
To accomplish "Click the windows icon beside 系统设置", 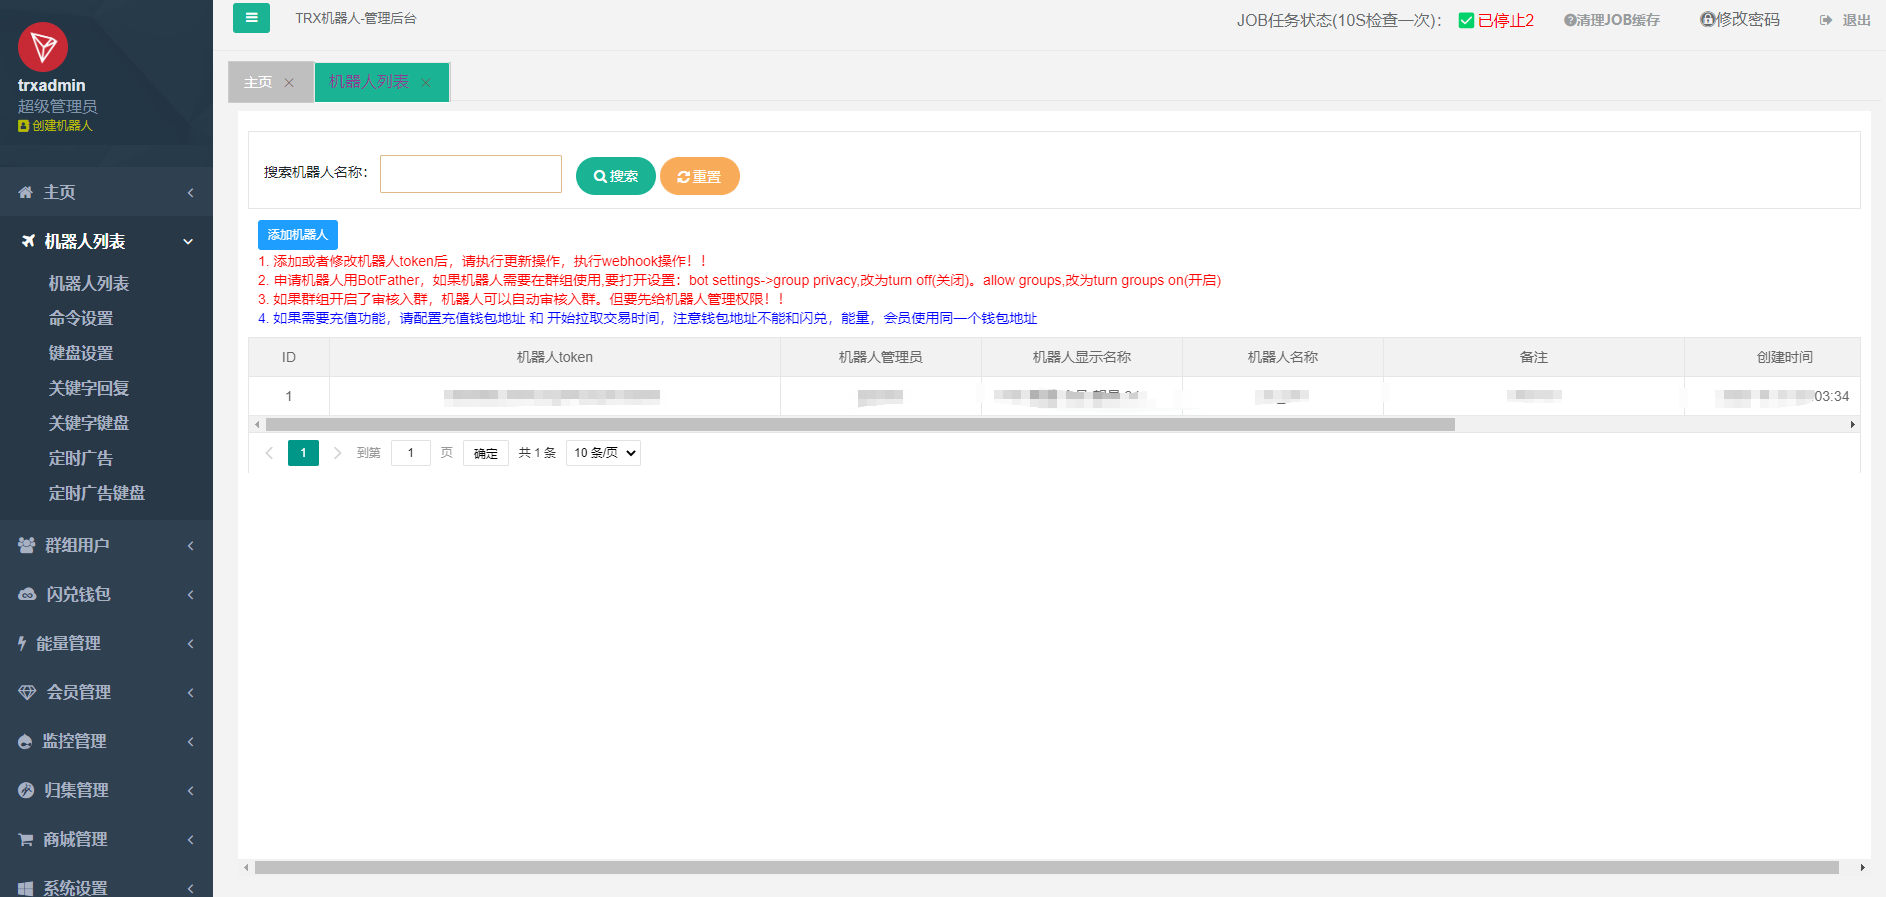I will point(26,888).
